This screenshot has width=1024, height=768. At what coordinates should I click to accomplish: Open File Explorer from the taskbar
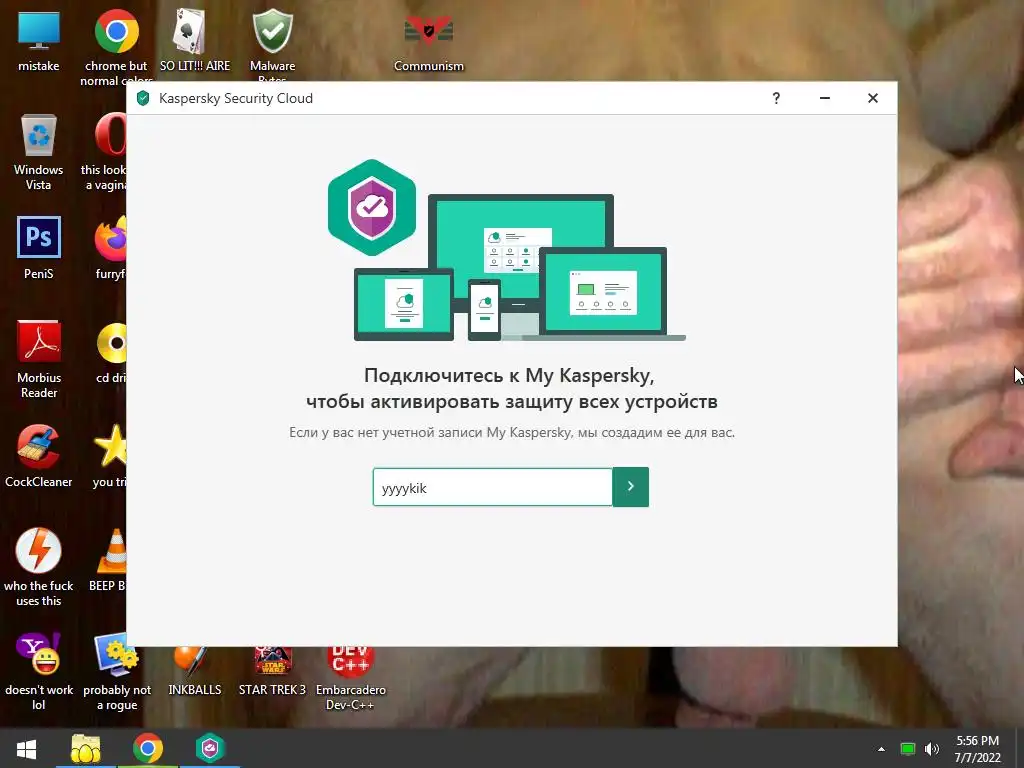(x=86, y=749)
